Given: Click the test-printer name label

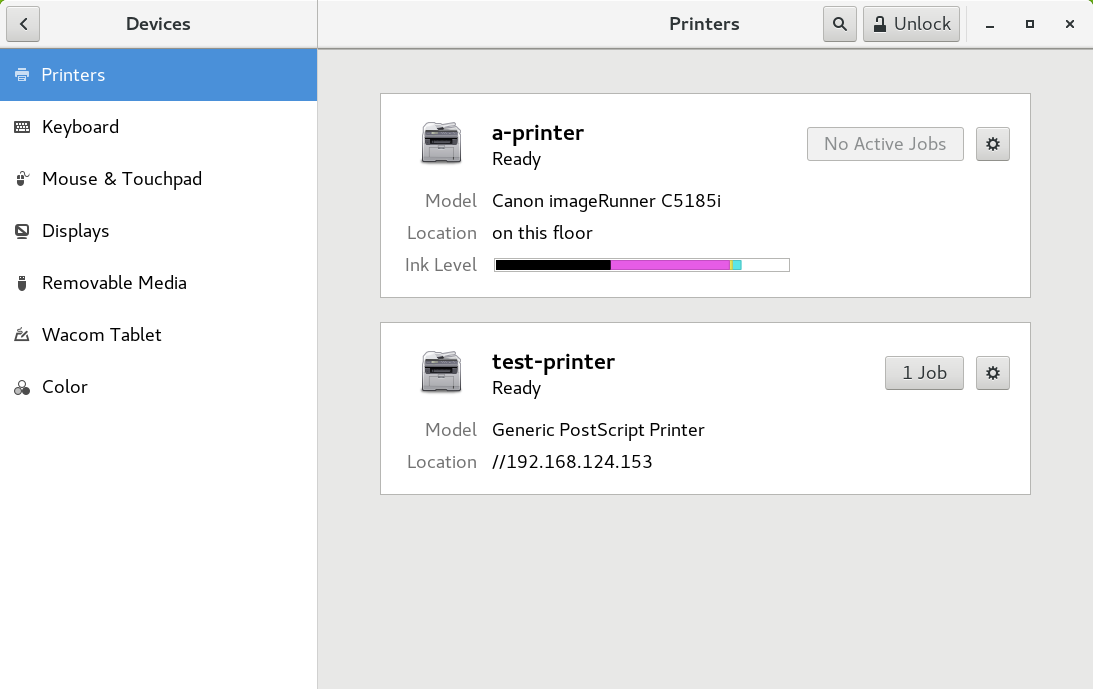Looking at the screenshot, I should [x=553, y=362].
